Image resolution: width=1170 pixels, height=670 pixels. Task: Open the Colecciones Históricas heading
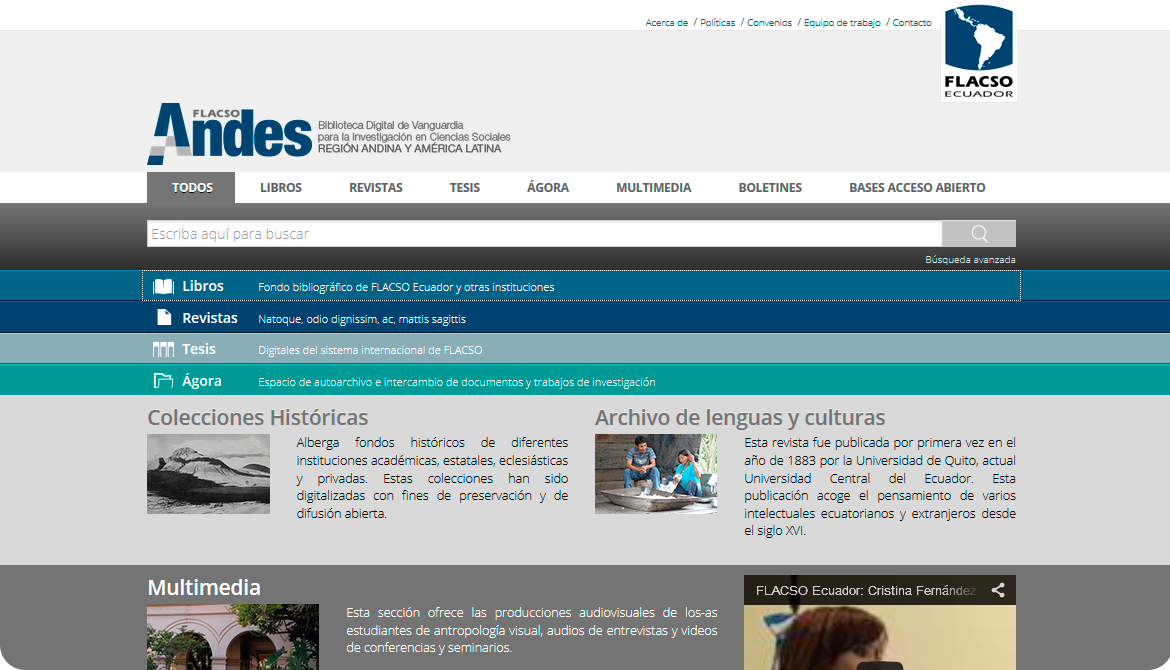coord(257,417)
